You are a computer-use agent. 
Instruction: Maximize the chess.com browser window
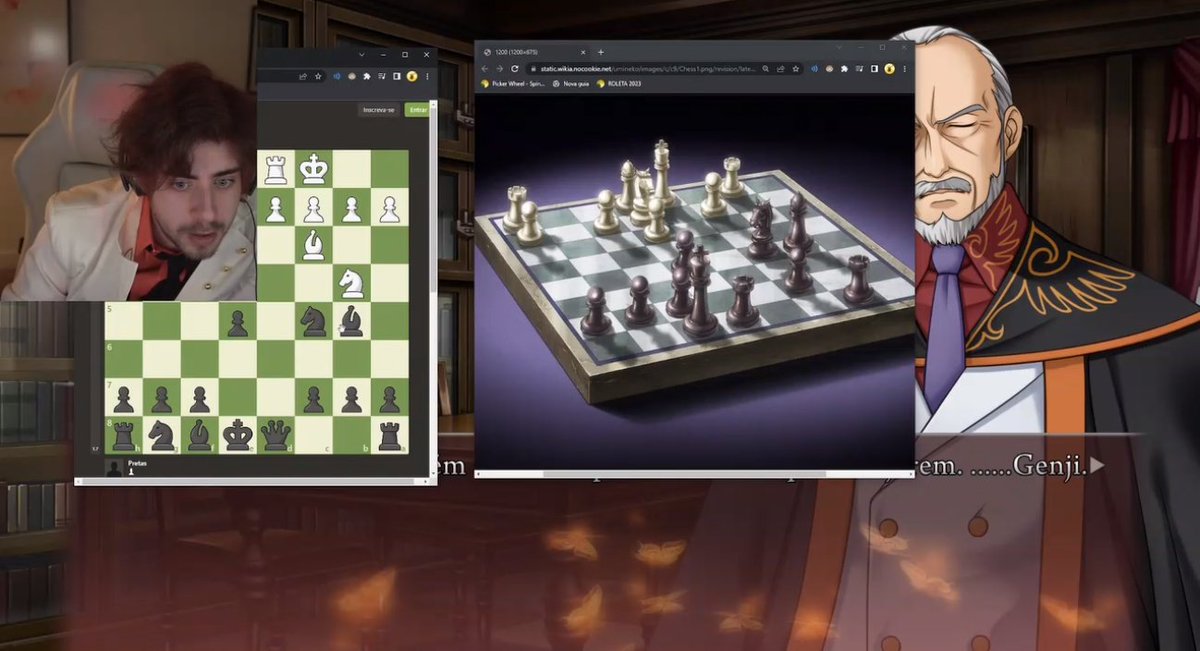point(405,55)
